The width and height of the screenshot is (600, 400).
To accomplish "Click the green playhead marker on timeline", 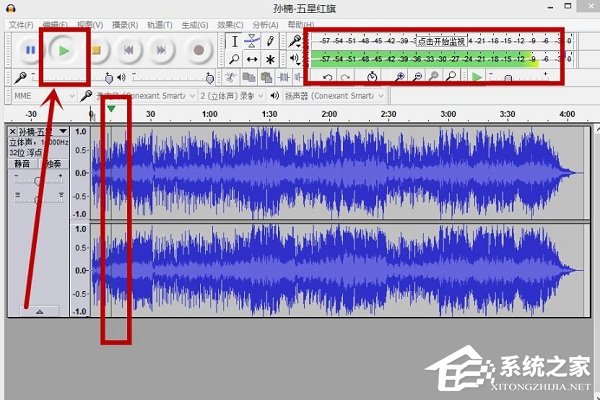I will [111, 109].
